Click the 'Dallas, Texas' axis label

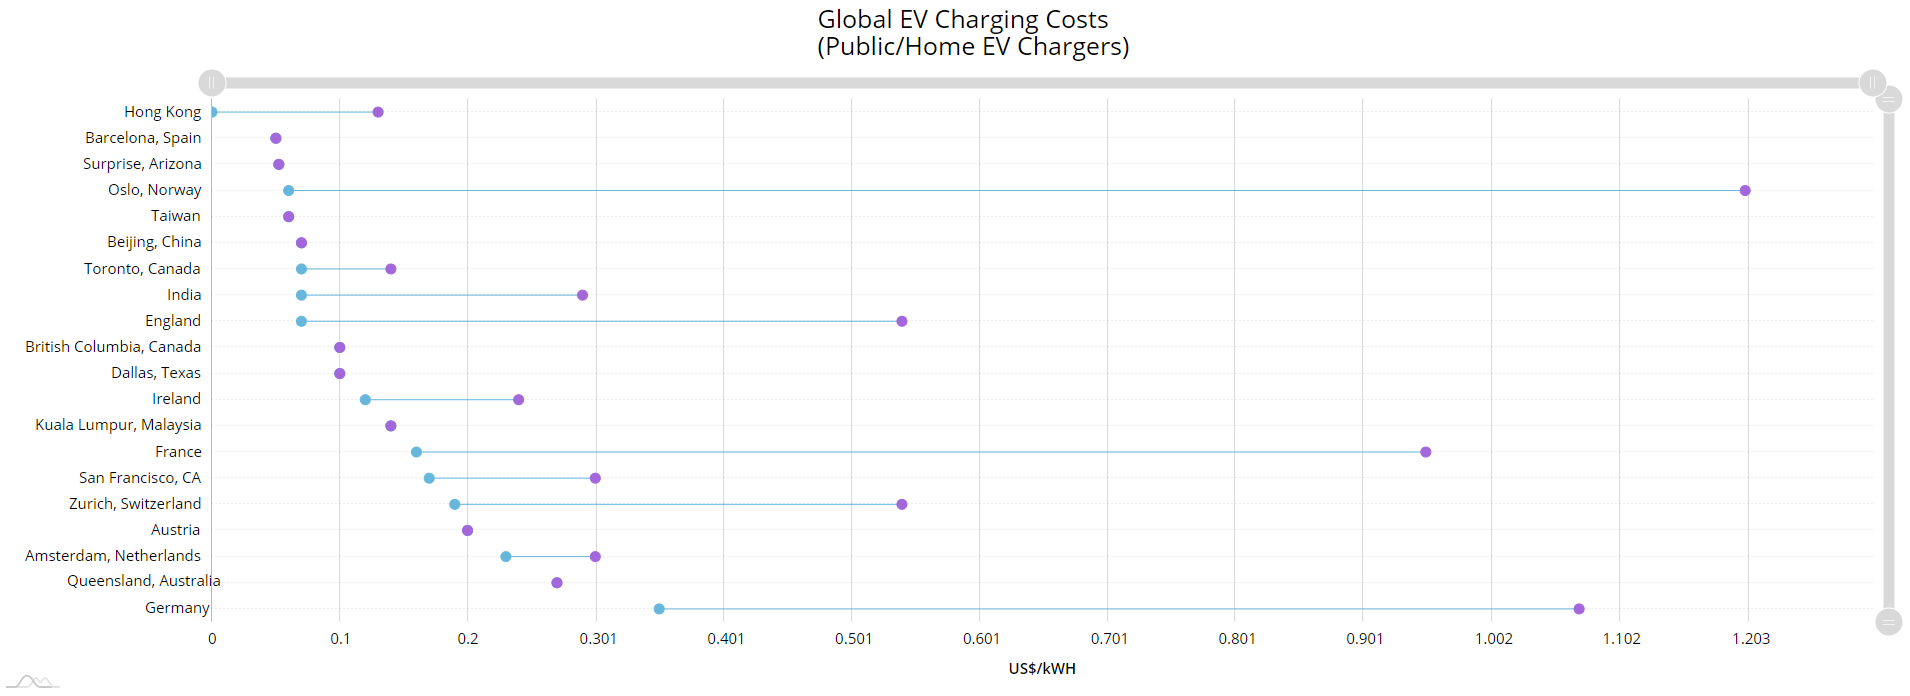[x=156, y=373]
